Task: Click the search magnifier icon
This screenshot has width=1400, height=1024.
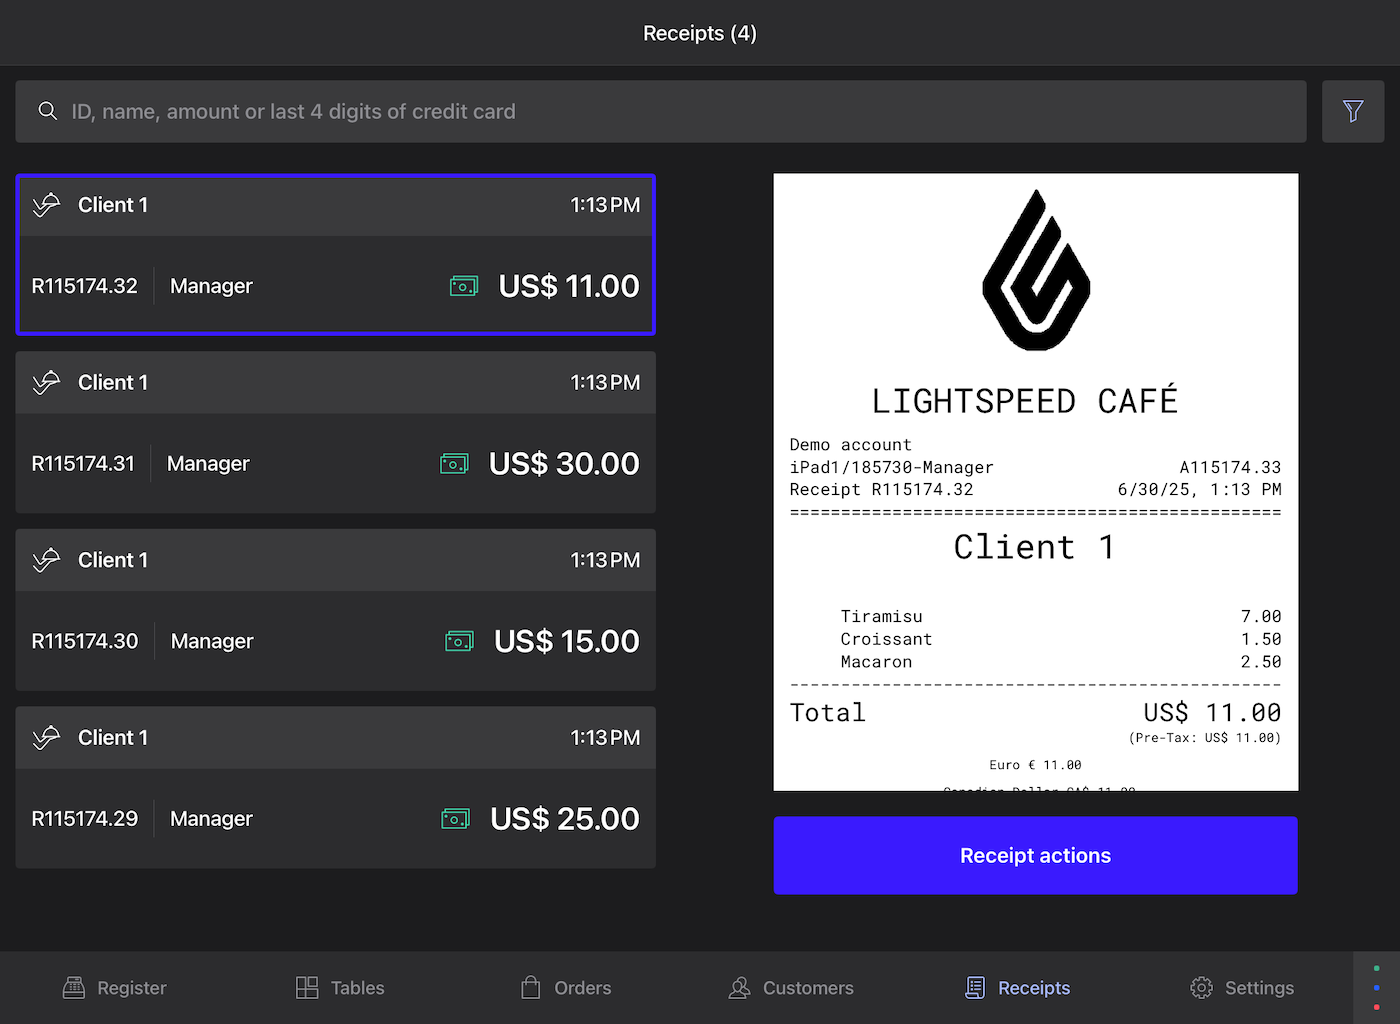Action: tap(47, 111)
